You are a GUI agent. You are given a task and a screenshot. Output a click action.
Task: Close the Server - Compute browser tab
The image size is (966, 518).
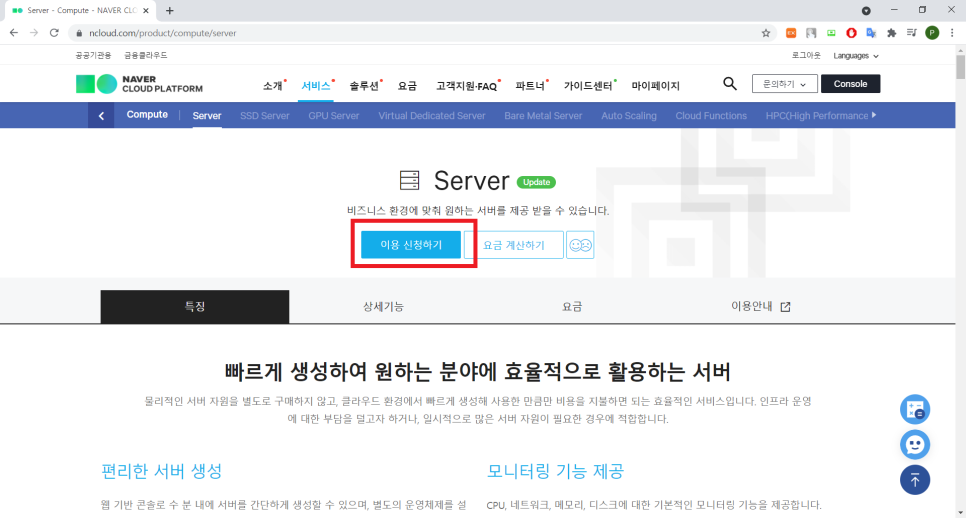click(146, 10)
